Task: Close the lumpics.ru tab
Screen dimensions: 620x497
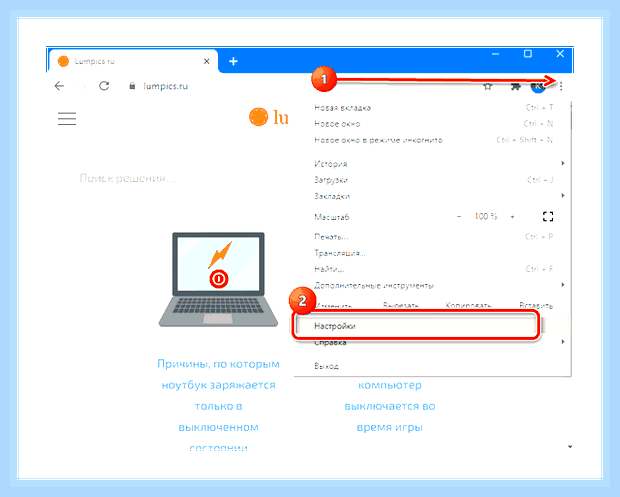Action: click(206, 61)
